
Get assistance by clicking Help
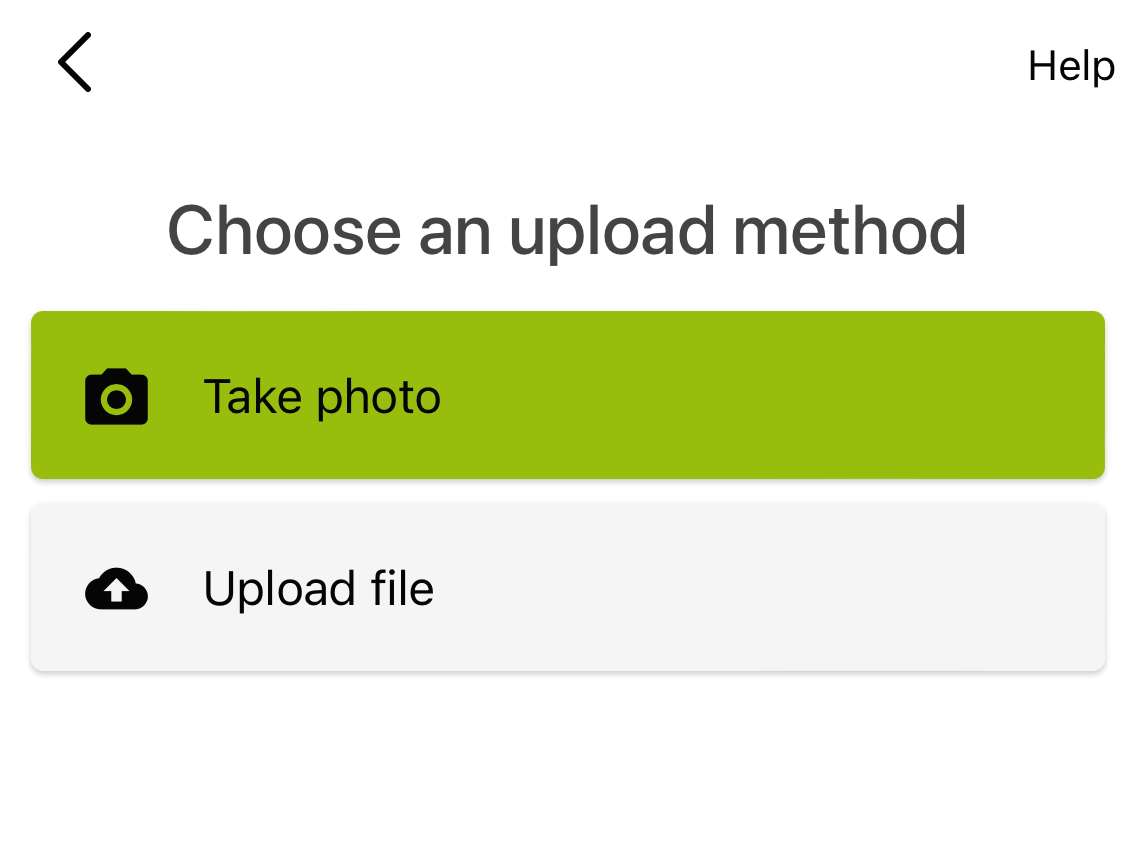click(1071, 66)
